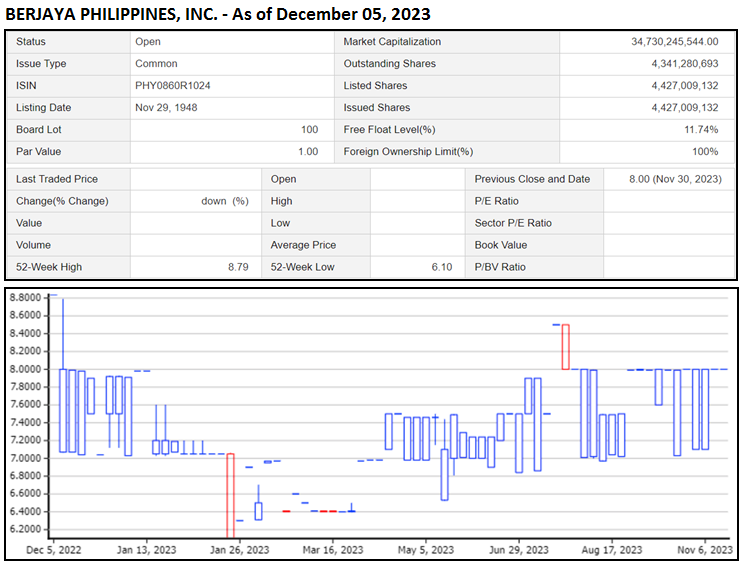Click the Listing Date Nov 29, 1948
Image resolution: width=744 pixels, height=567 pixels.
click(166, 108)
